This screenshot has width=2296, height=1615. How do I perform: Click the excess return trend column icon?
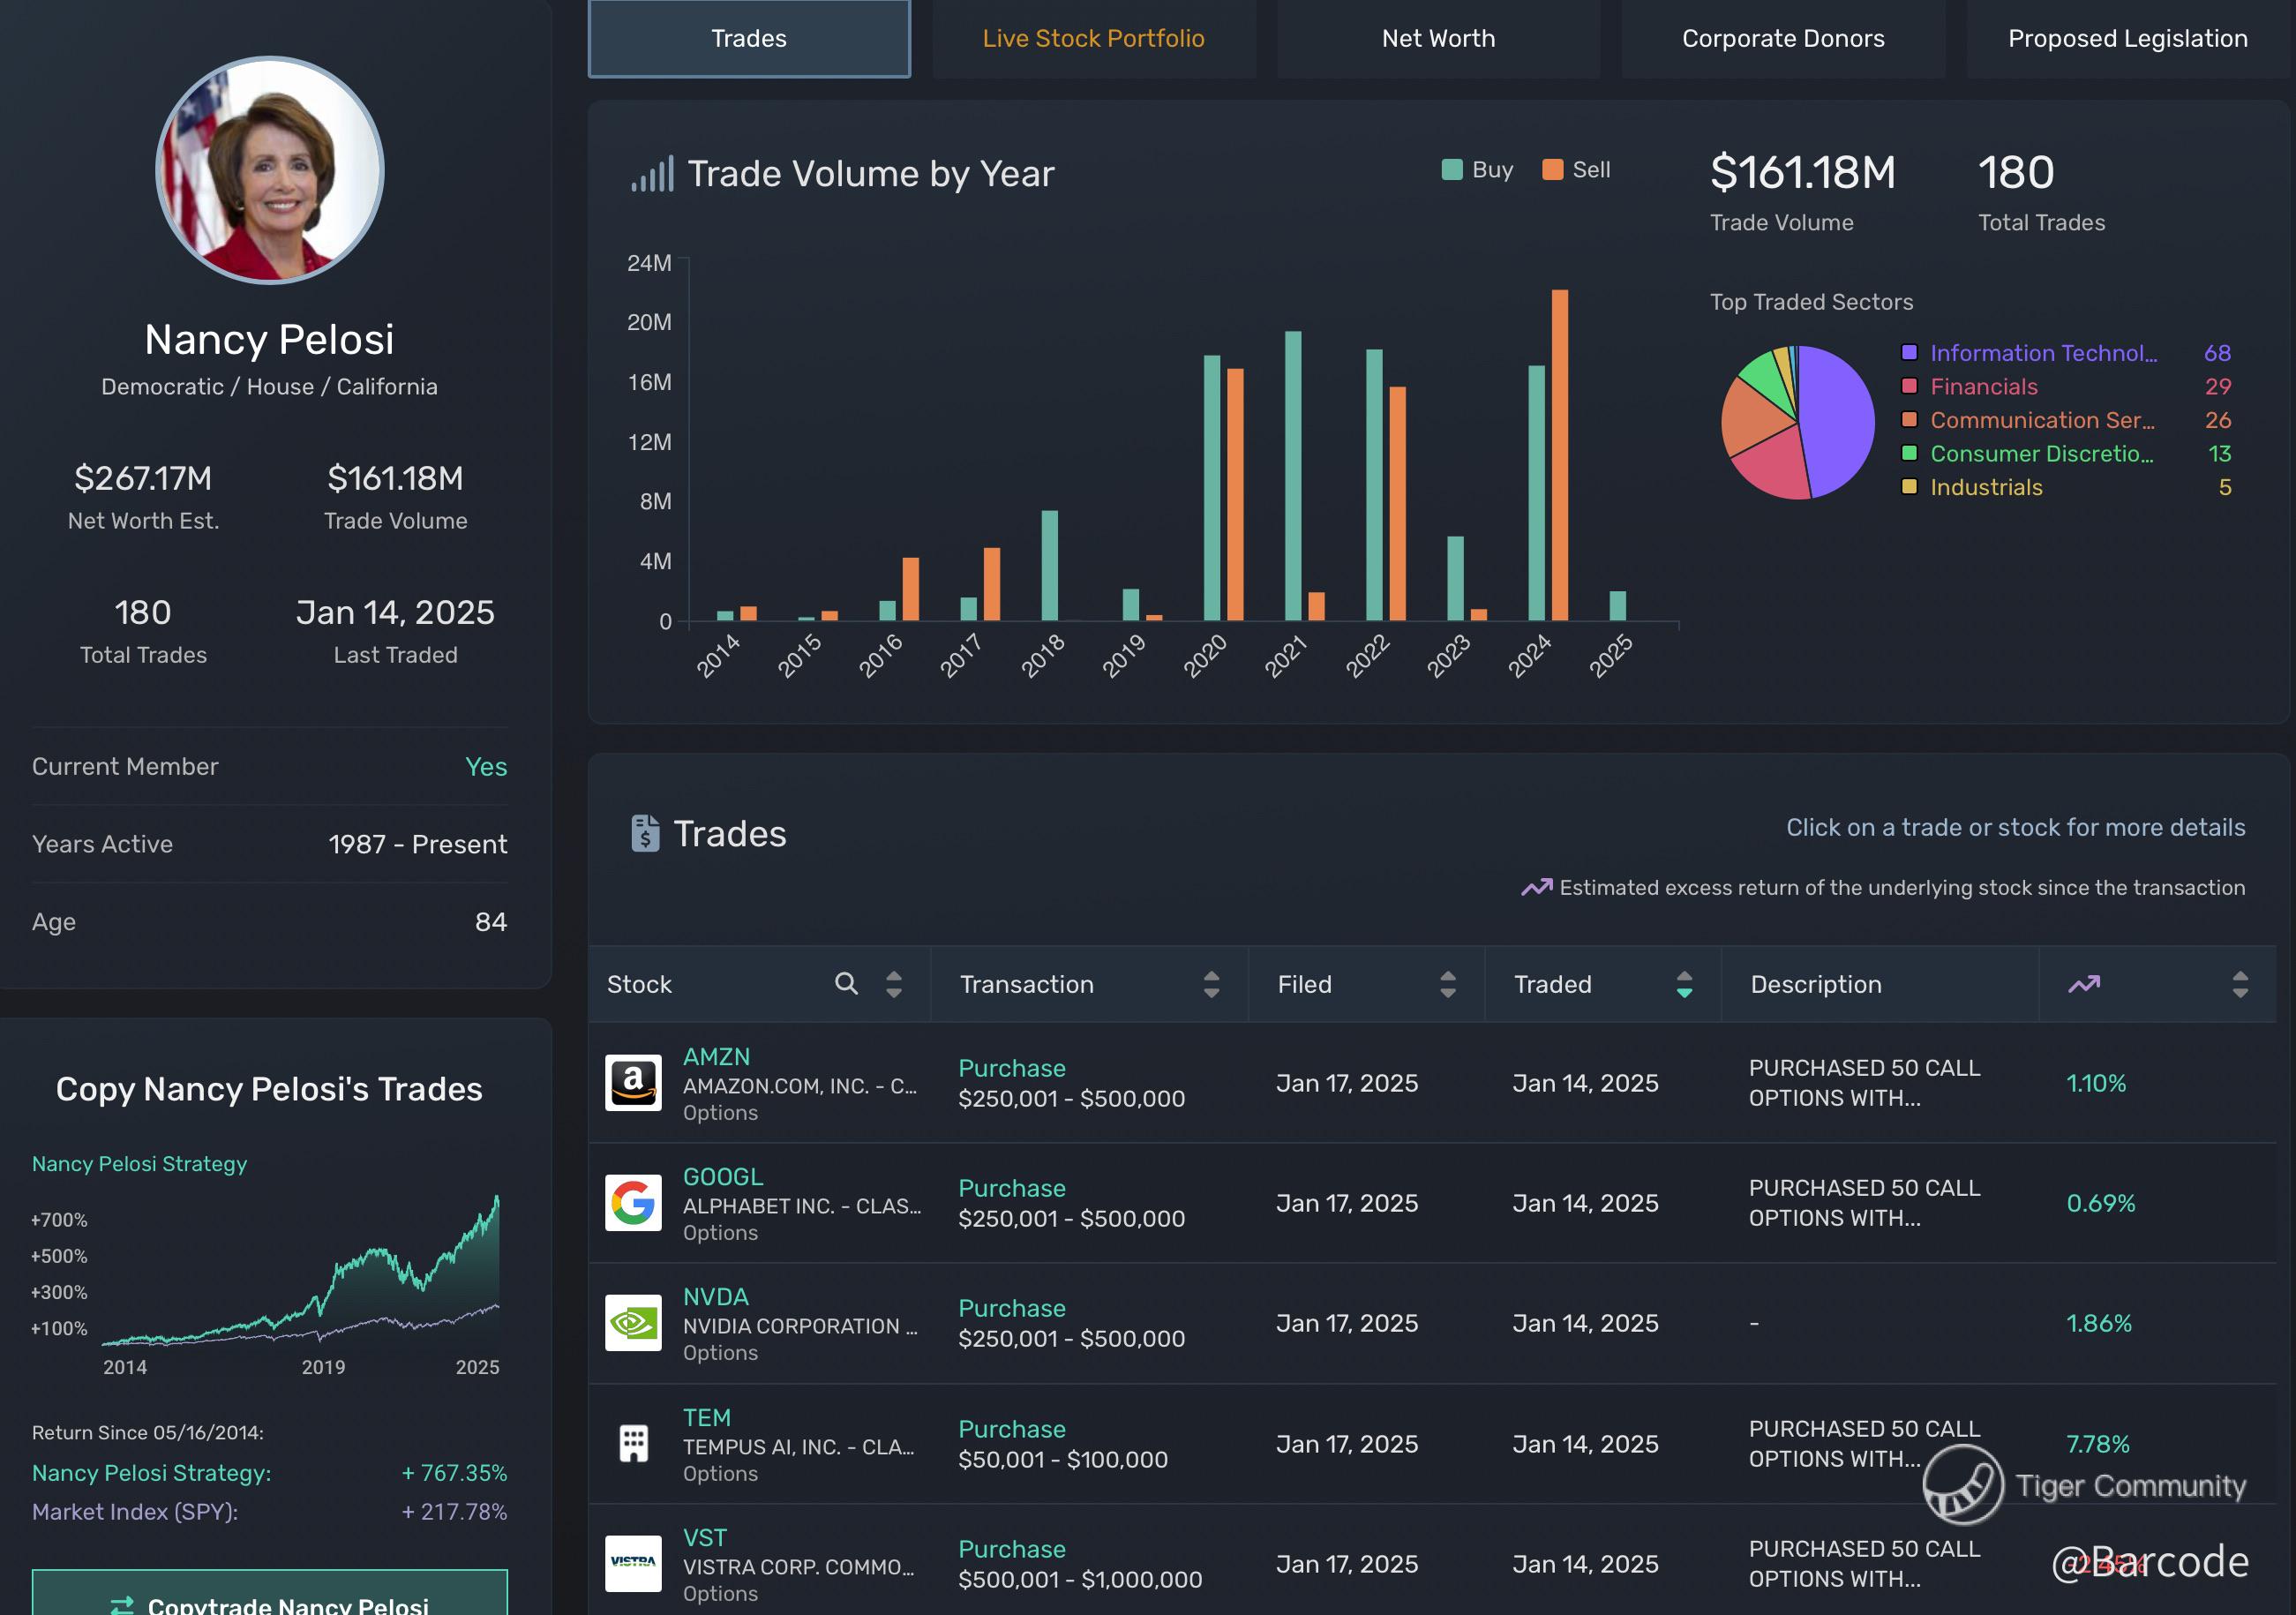2084,984
